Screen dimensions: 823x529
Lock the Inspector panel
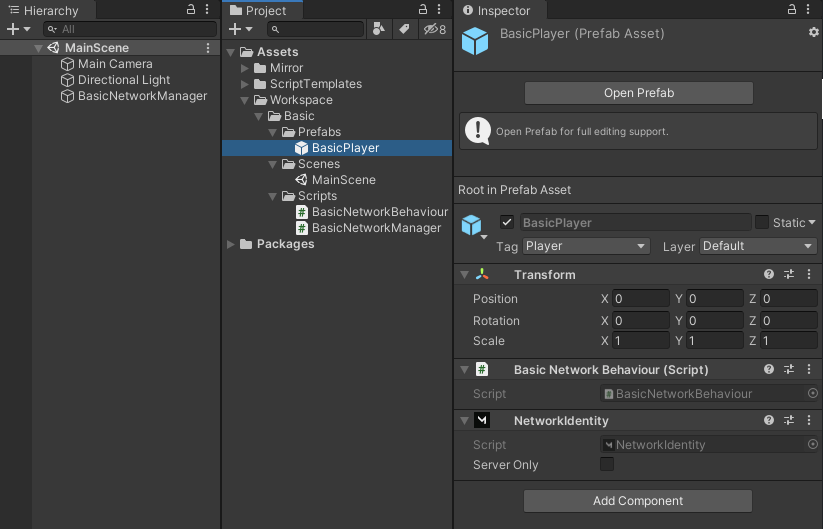tap(792, 9)
